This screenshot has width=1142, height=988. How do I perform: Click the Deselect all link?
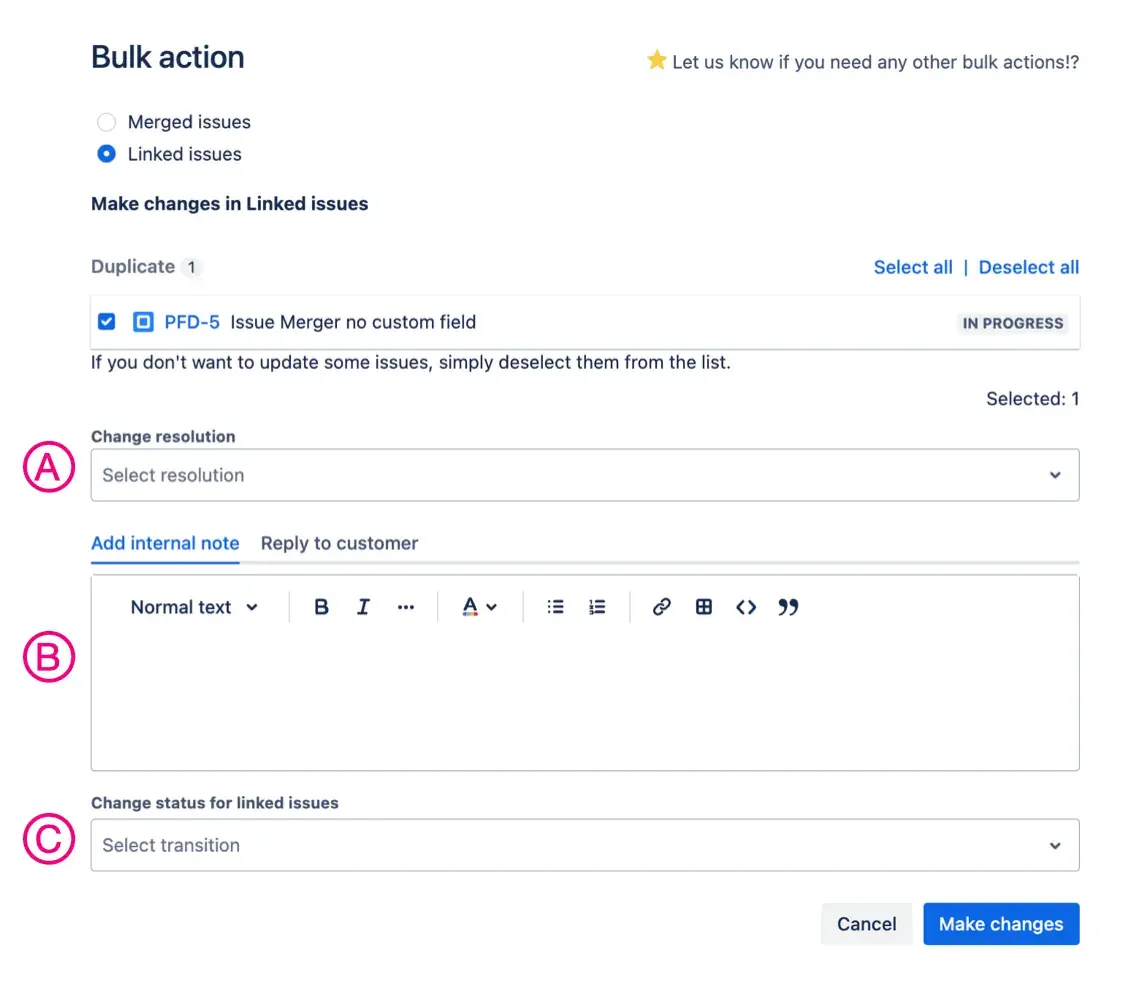coord(1029,267)
